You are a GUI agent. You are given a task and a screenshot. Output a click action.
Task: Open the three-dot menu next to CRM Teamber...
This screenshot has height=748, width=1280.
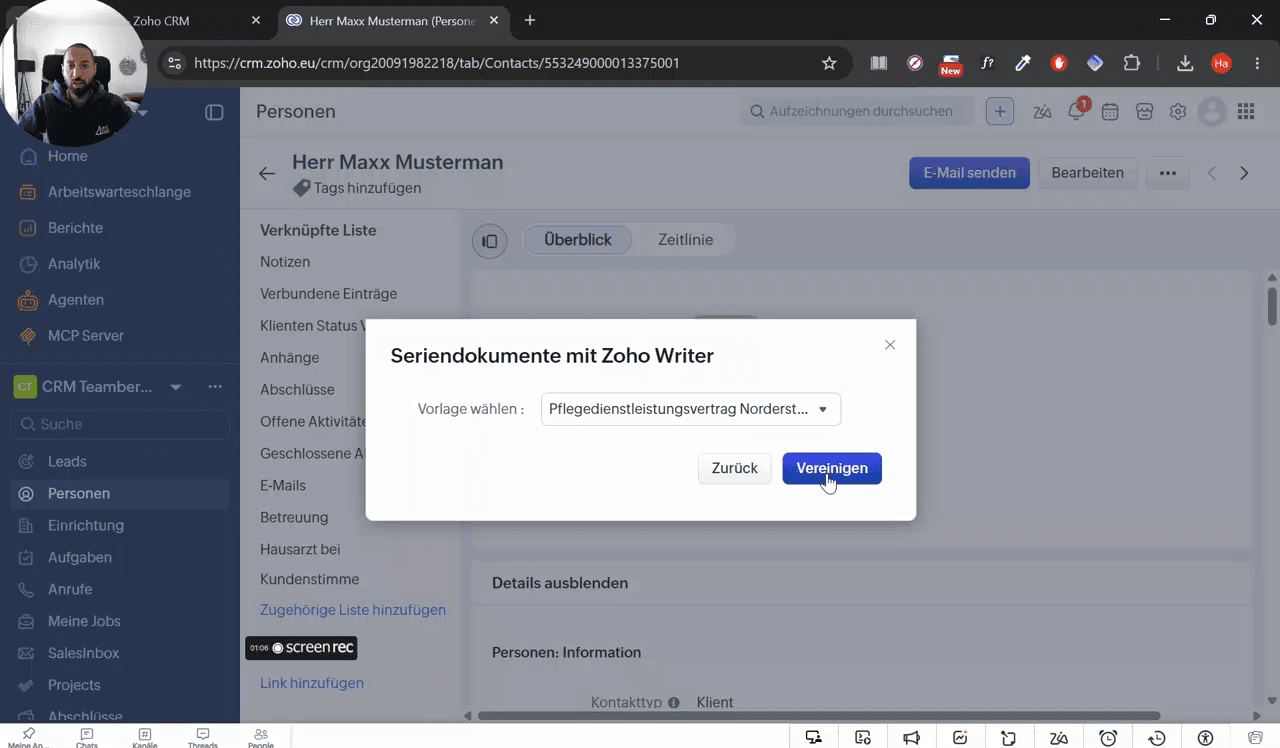[x=215, y=387]
